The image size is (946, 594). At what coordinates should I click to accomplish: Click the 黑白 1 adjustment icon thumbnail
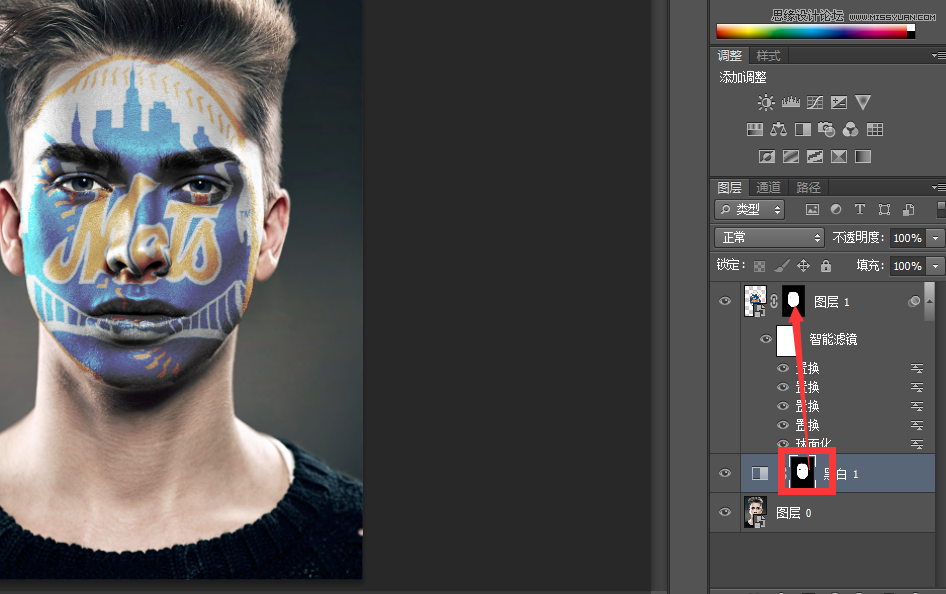pos(760,473)
